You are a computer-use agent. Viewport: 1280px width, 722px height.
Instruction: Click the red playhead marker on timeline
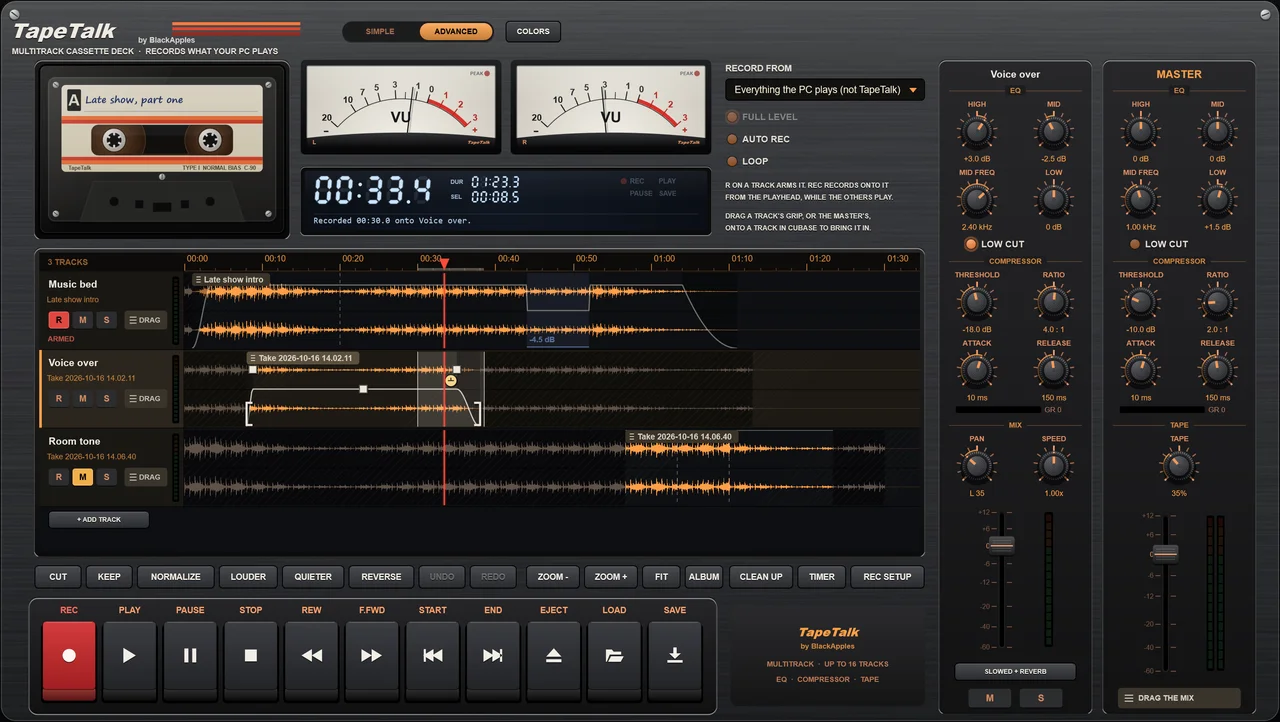click(x=445, y=264)
